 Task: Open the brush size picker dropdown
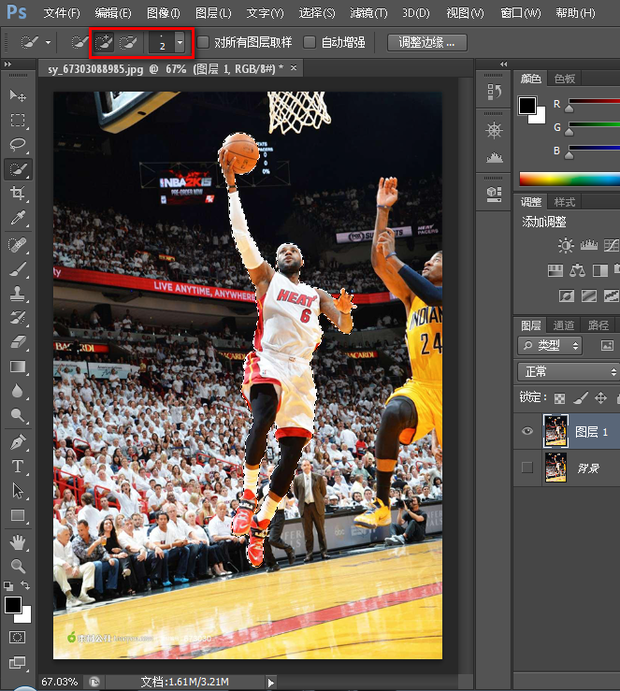click(179, 43)
